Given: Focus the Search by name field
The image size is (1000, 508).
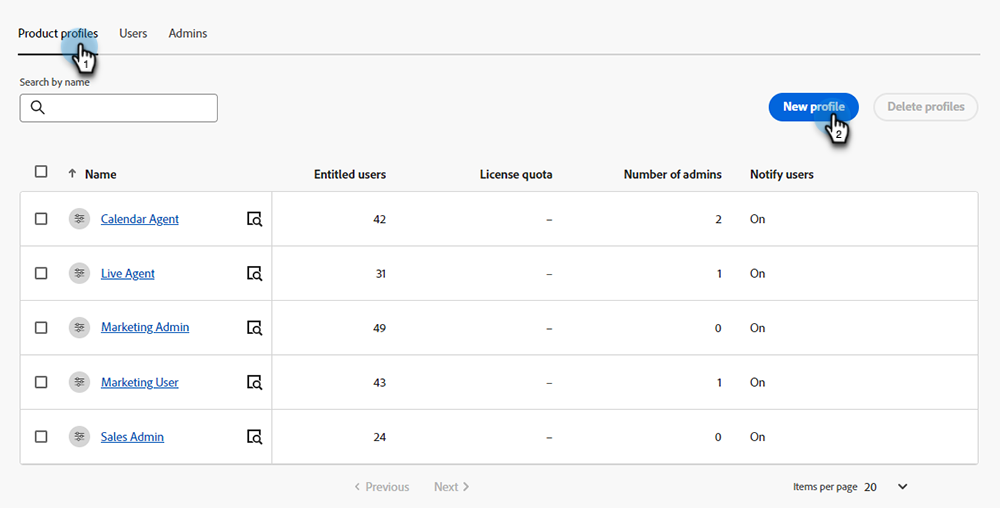Looking at the screenshot, I should click(x=130, y=108).
